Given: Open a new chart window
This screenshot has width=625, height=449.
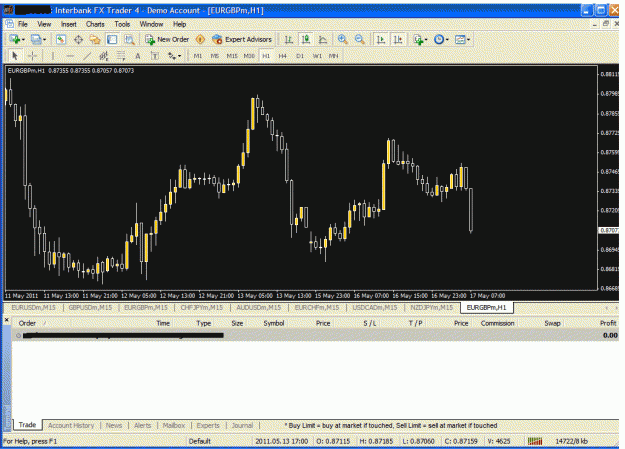Looking at the screenshot, I should (15, 39).
